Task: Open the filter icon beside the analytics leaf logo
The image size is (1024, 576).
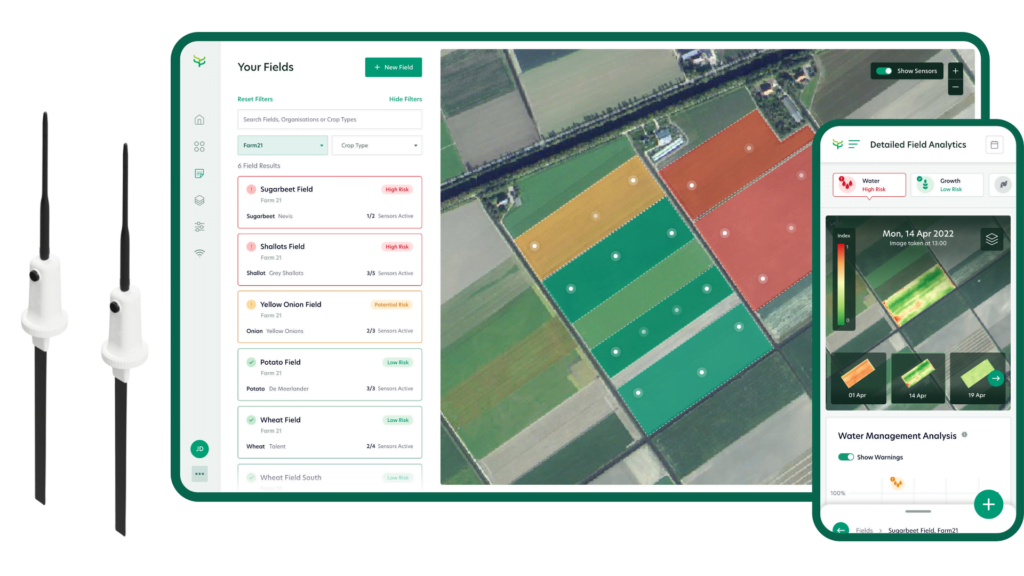Action: (853, 145)
